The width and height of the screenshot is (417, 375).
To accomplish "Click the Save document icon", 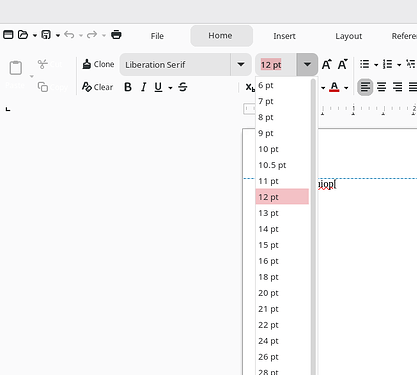I will click(46, 35).
